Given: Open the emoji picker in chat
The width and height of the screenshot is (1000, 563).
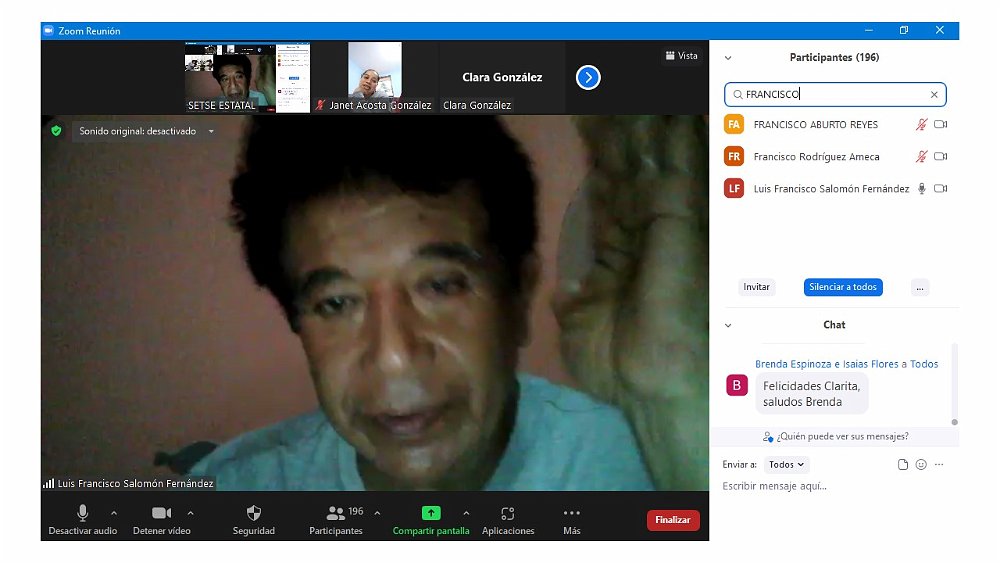Looking at the screenshot, I should (x=921, y=465).
